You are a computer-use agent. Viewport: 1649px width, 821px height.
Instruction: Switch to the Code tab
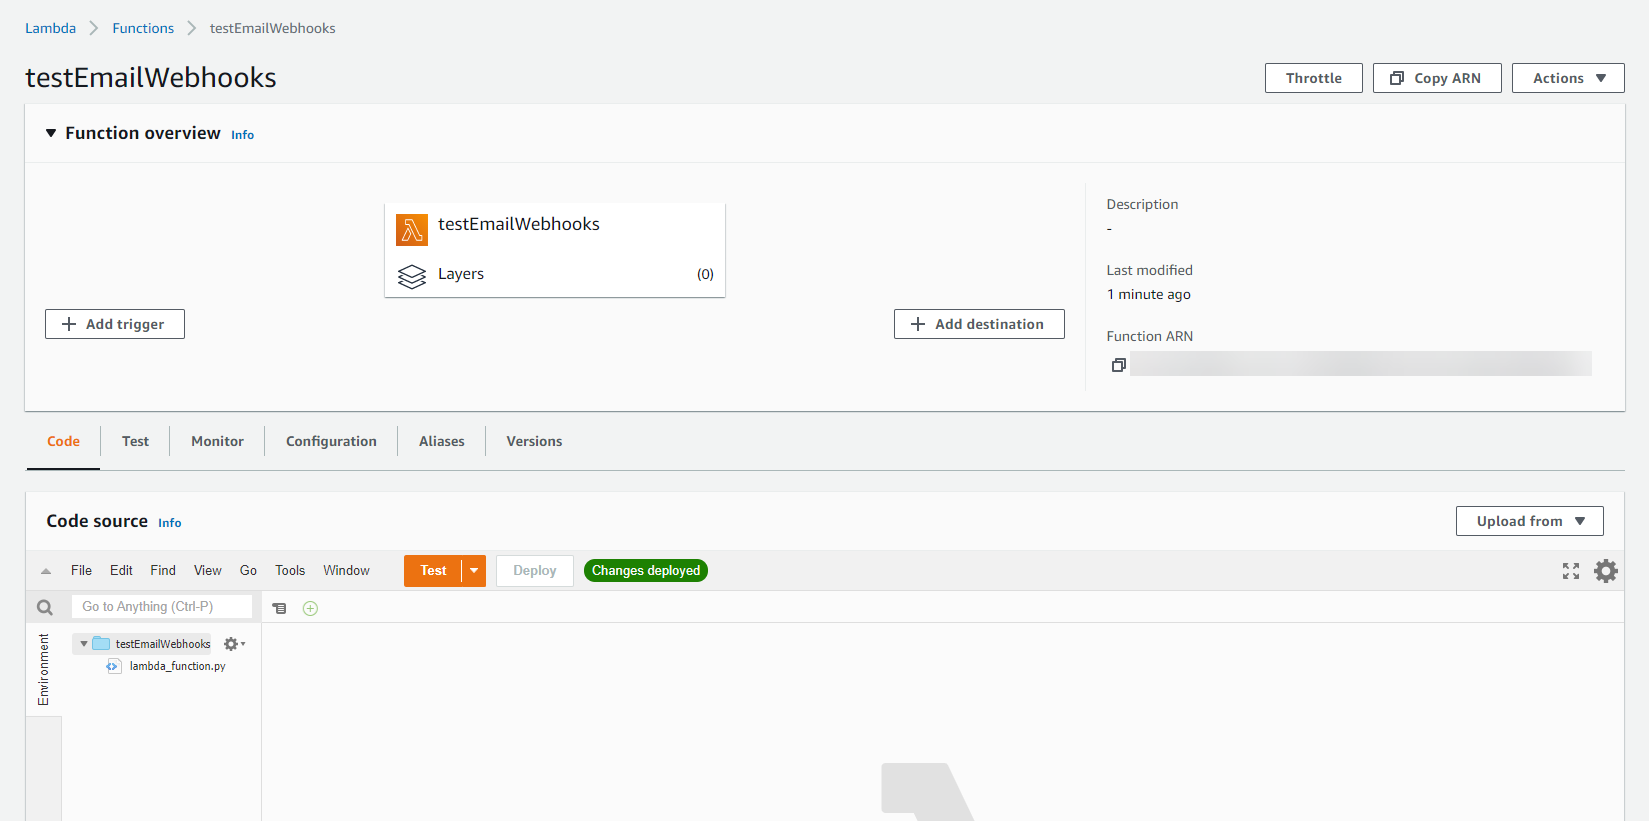(63, 441)
